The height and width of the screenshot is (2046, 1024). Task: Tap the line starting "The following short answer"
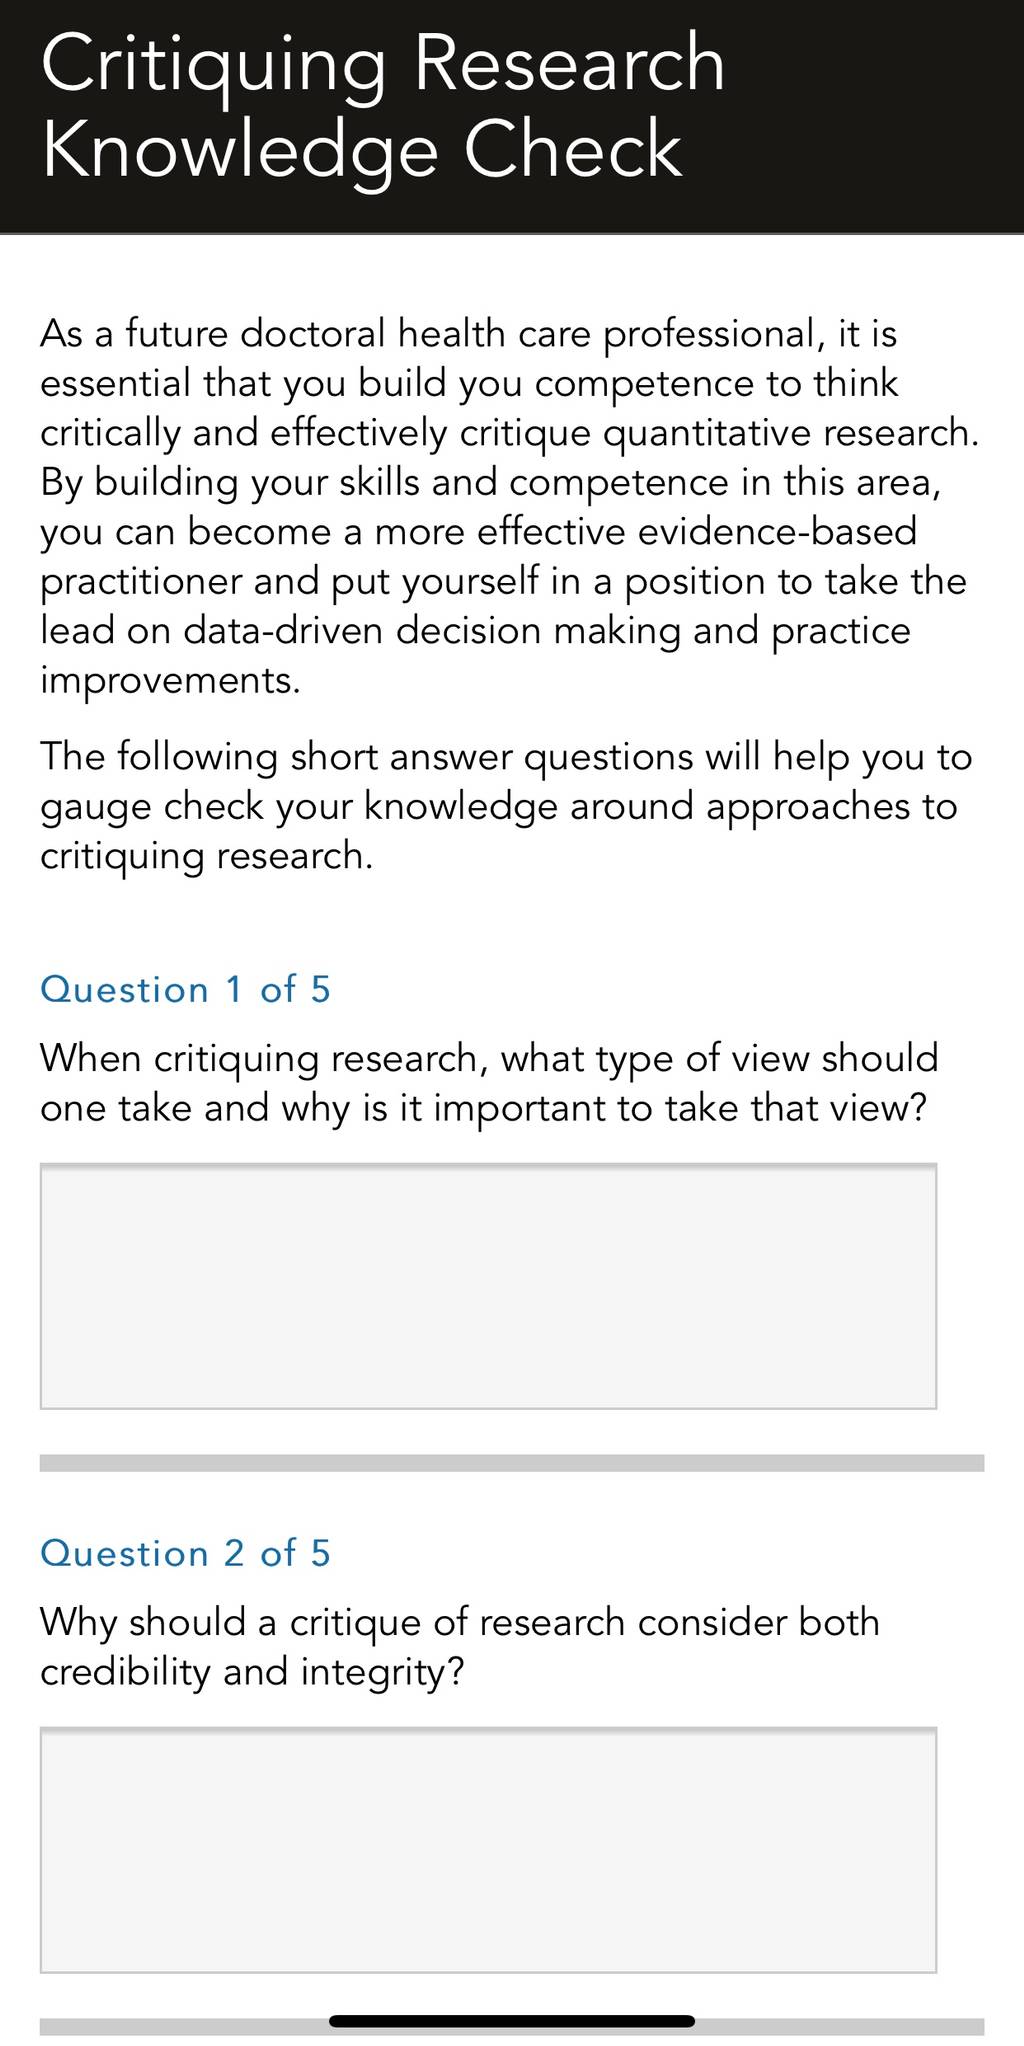point(506,757)
